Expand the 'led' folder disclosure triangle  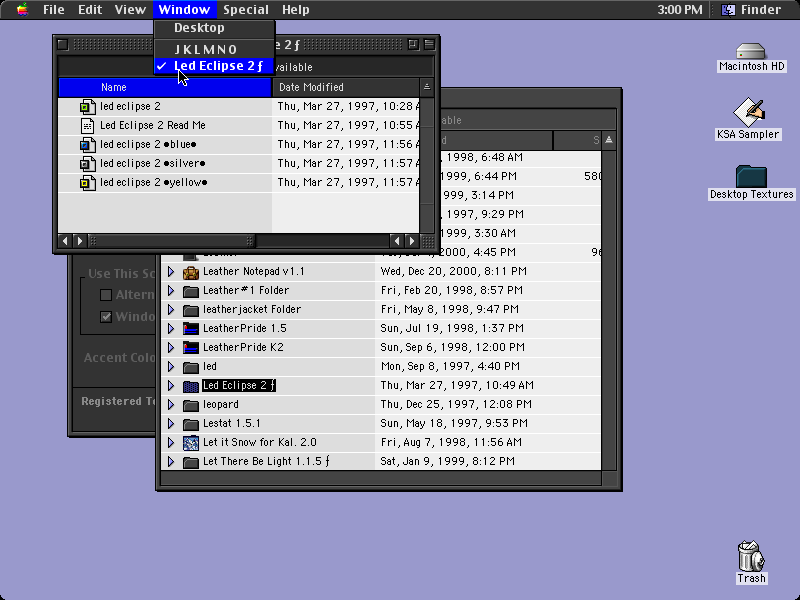(x=171, y=367)
